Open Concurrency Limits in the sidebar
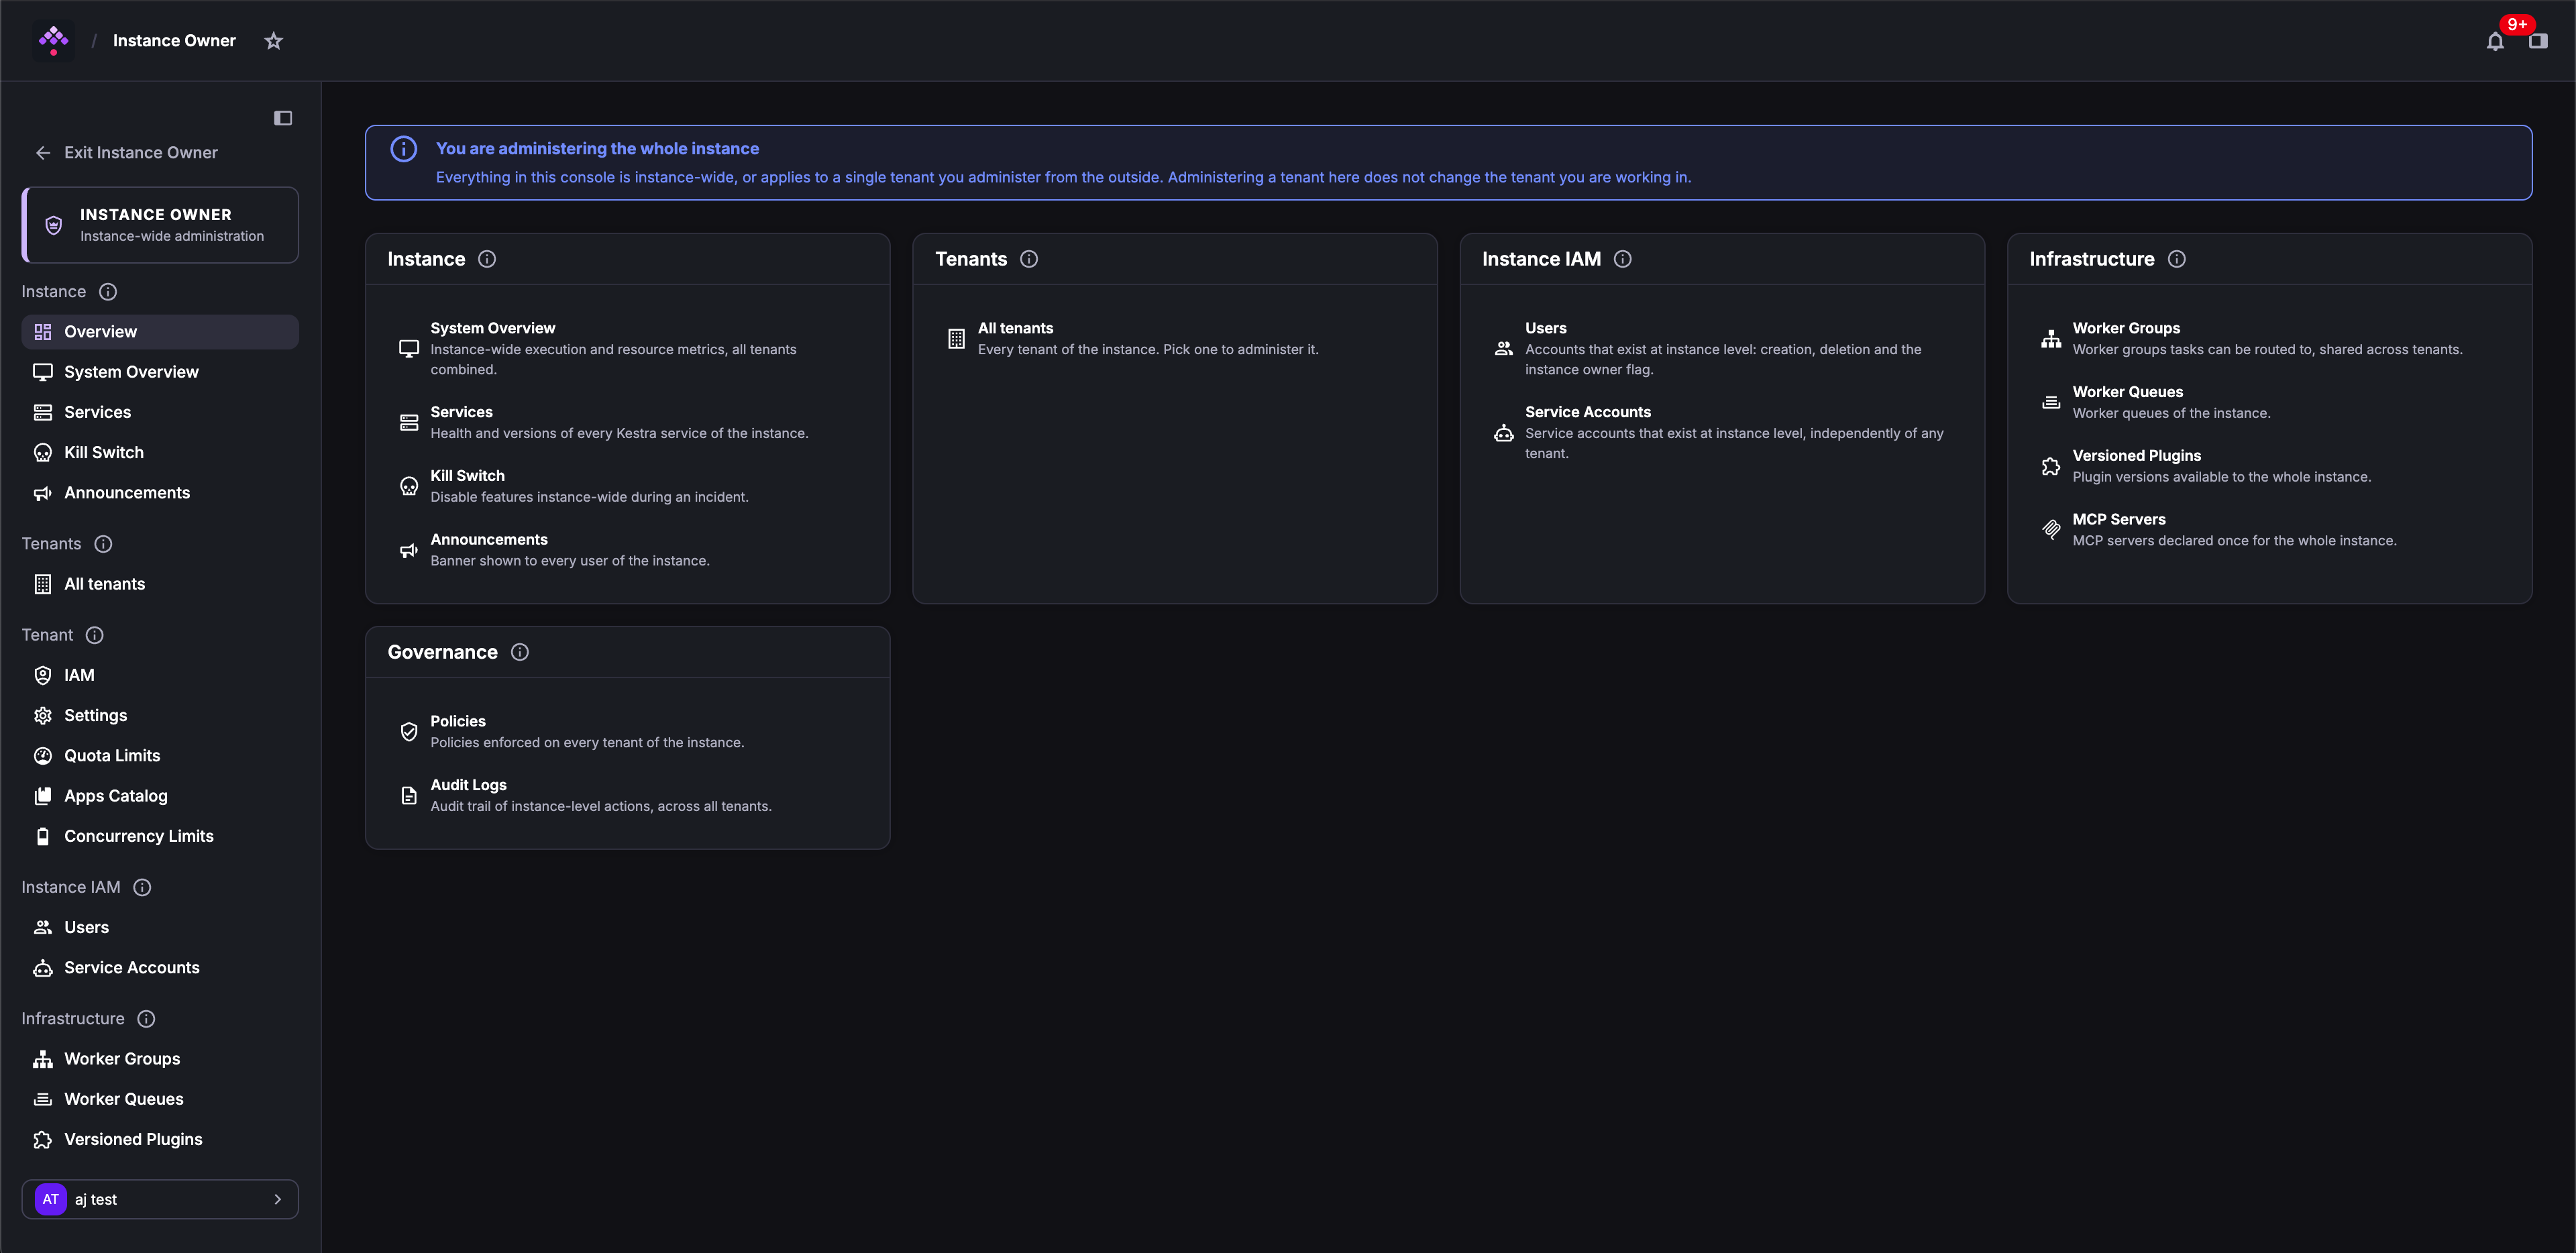Image resolution: width=2576 pixels, height=1253 pixels. [160, 836]
